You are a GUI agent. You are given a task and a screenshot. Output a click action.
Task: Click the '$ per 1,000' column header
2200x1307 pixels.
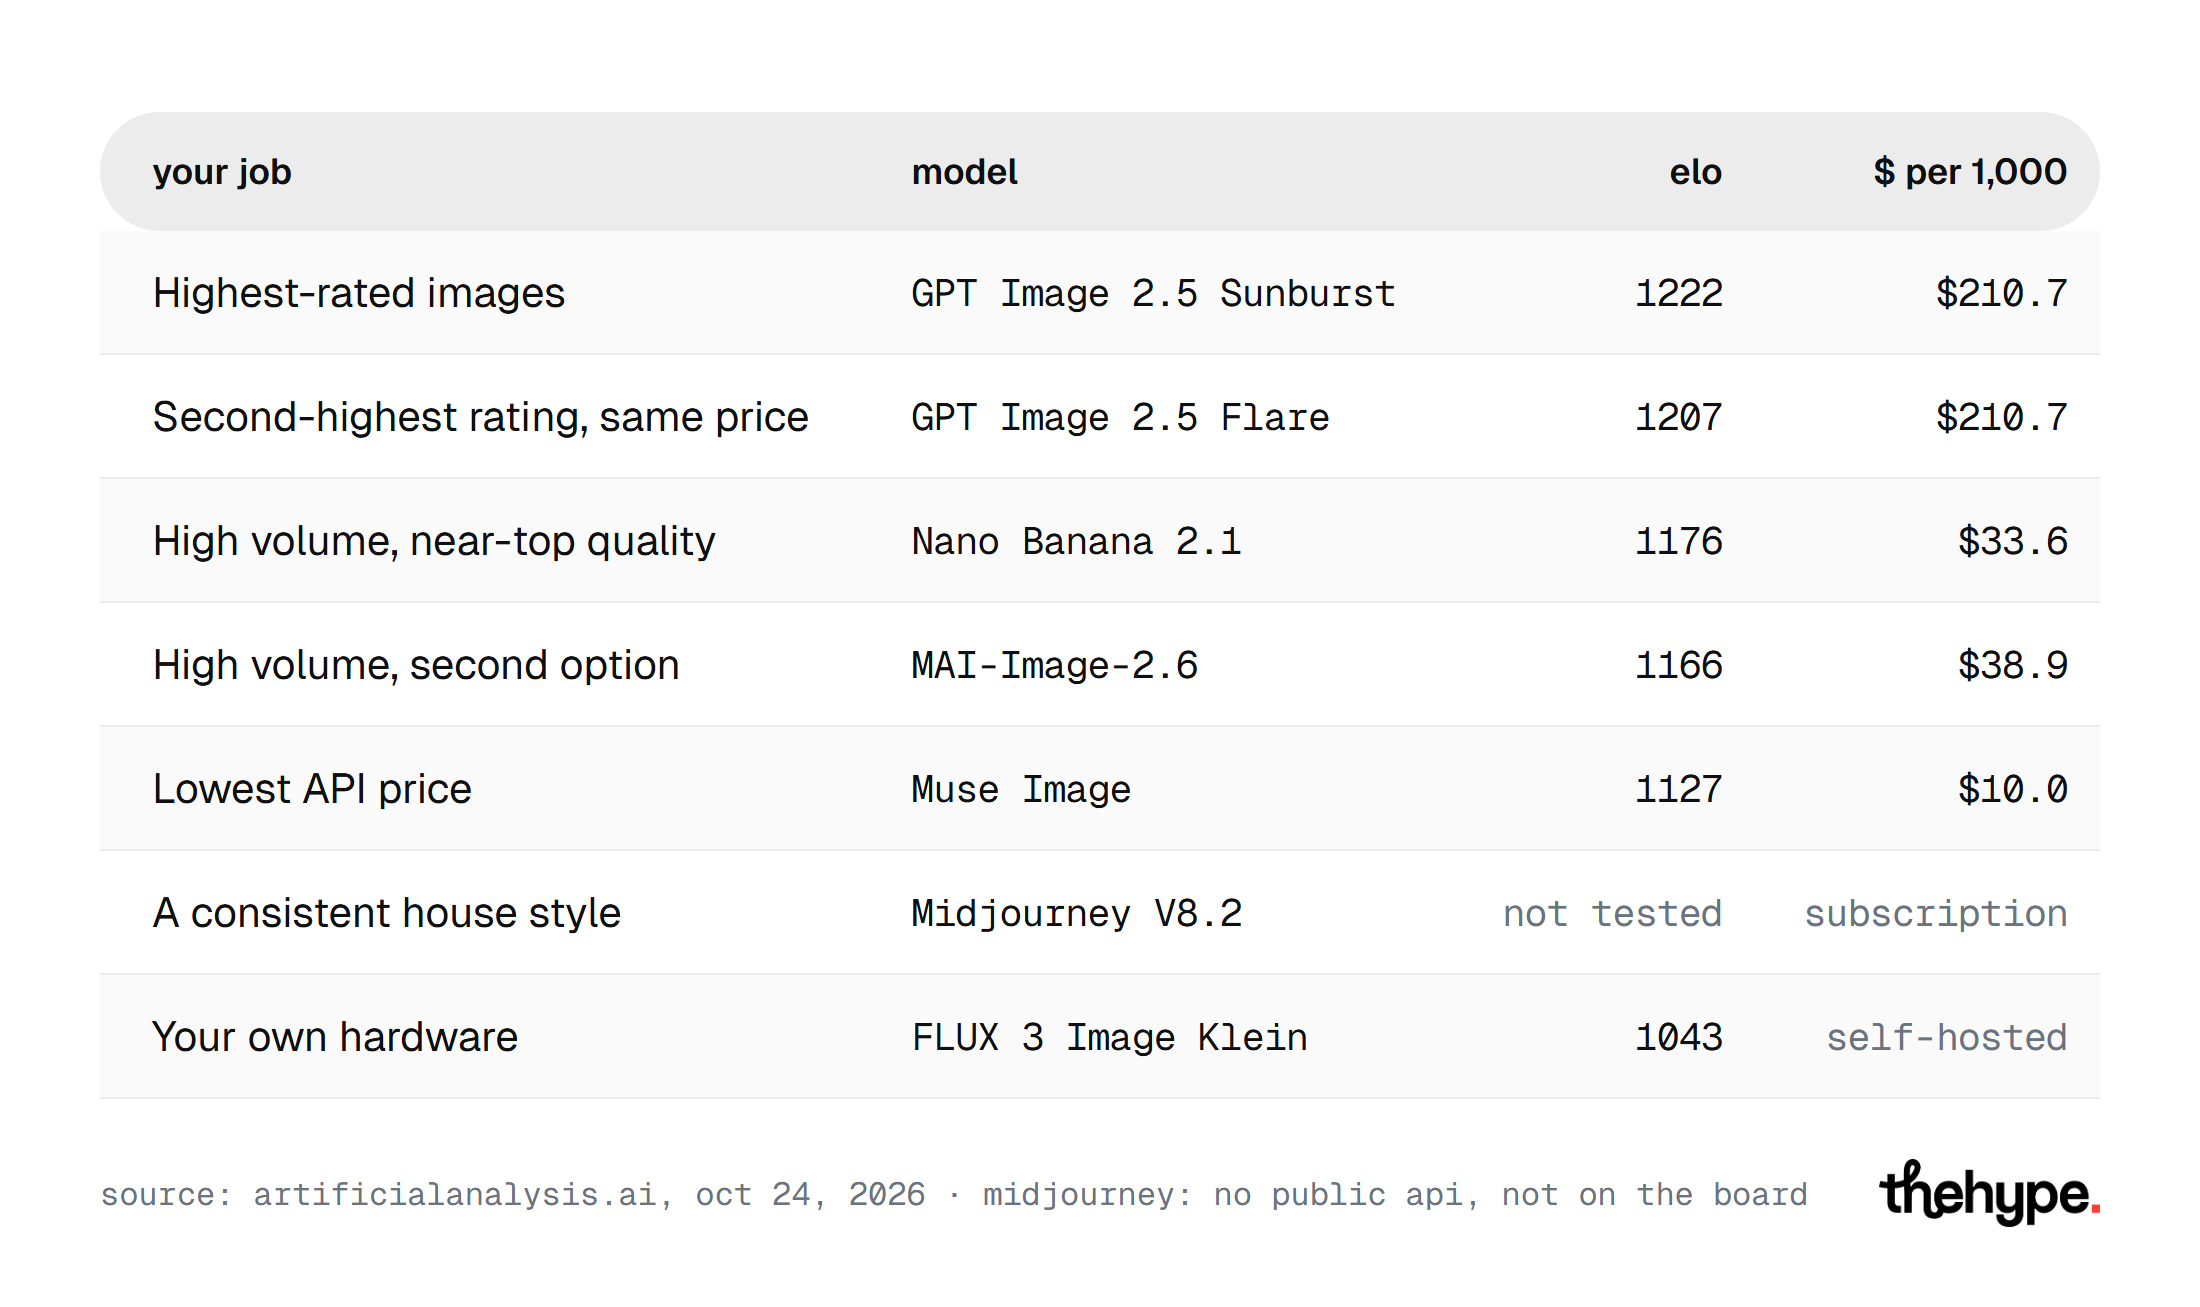[1970, 172]
